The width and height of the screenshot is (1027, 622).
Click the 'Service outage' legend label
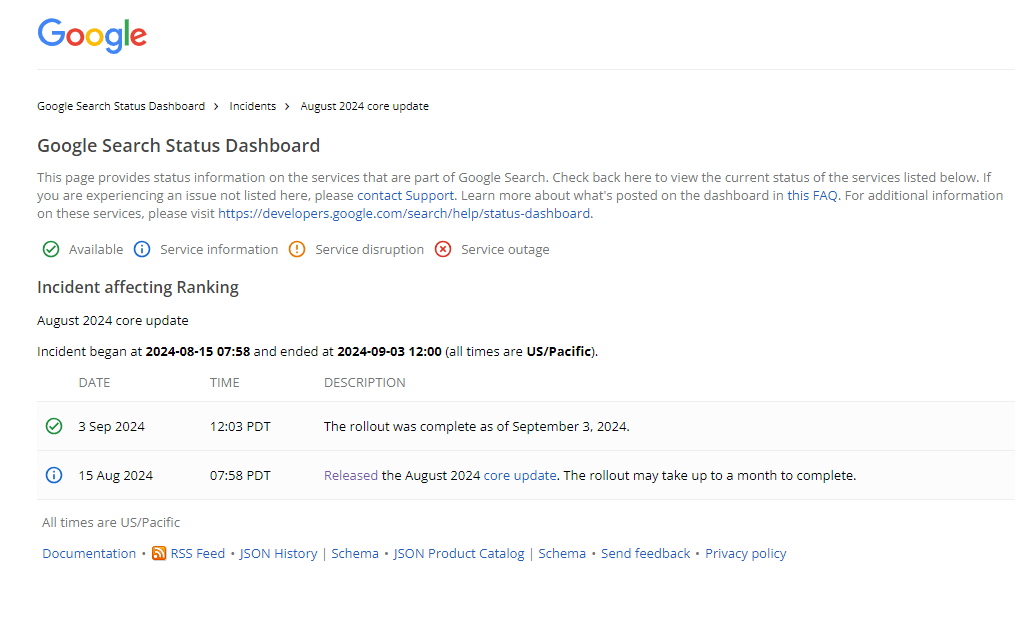506,249
